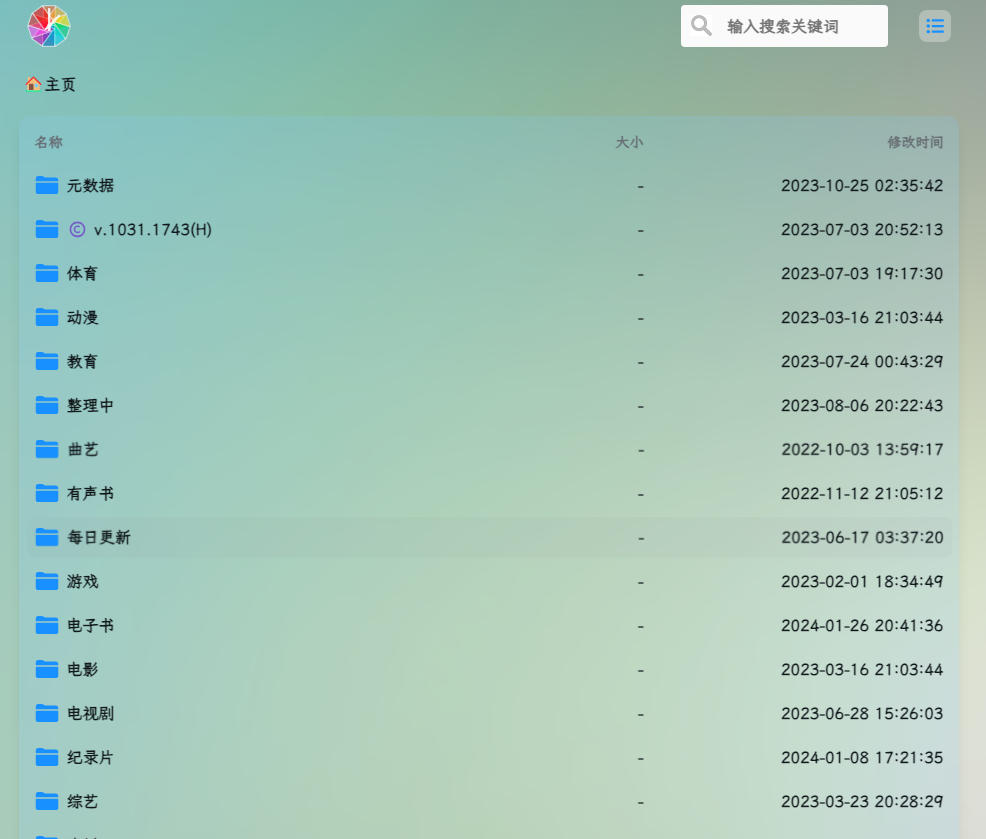The image size is (986, 839).
Task: Open the 元数据 folder icon
Action: (x=47, y=185)
